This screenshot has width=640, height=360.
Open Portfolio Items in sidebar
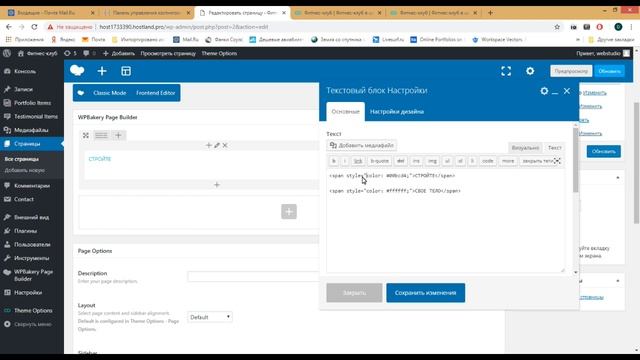pos(32,103)
